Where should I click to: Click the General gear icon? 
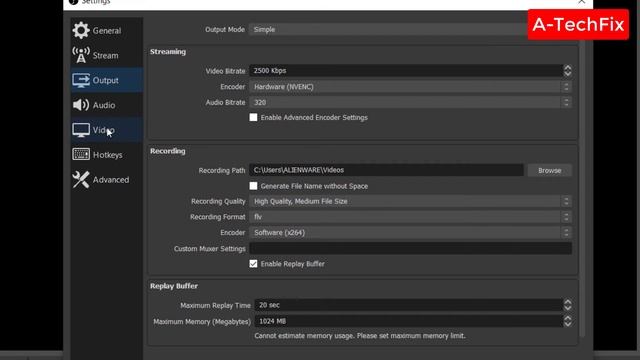[x=81, y=30]
